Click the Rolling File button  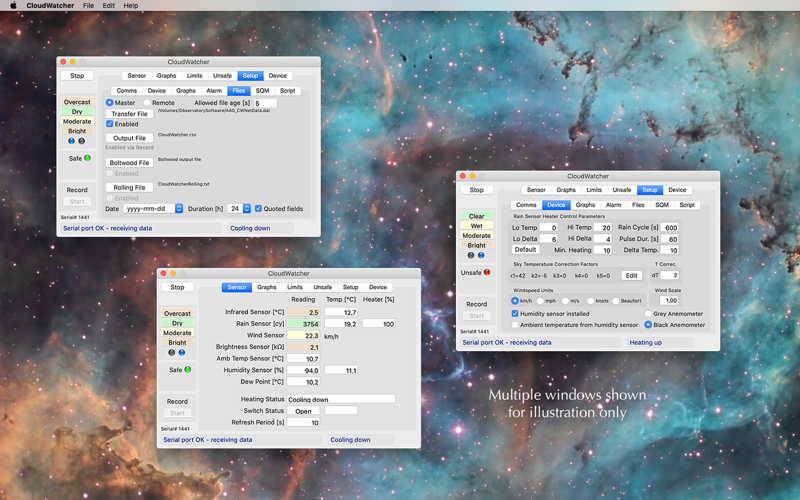(x=130, y=187)
